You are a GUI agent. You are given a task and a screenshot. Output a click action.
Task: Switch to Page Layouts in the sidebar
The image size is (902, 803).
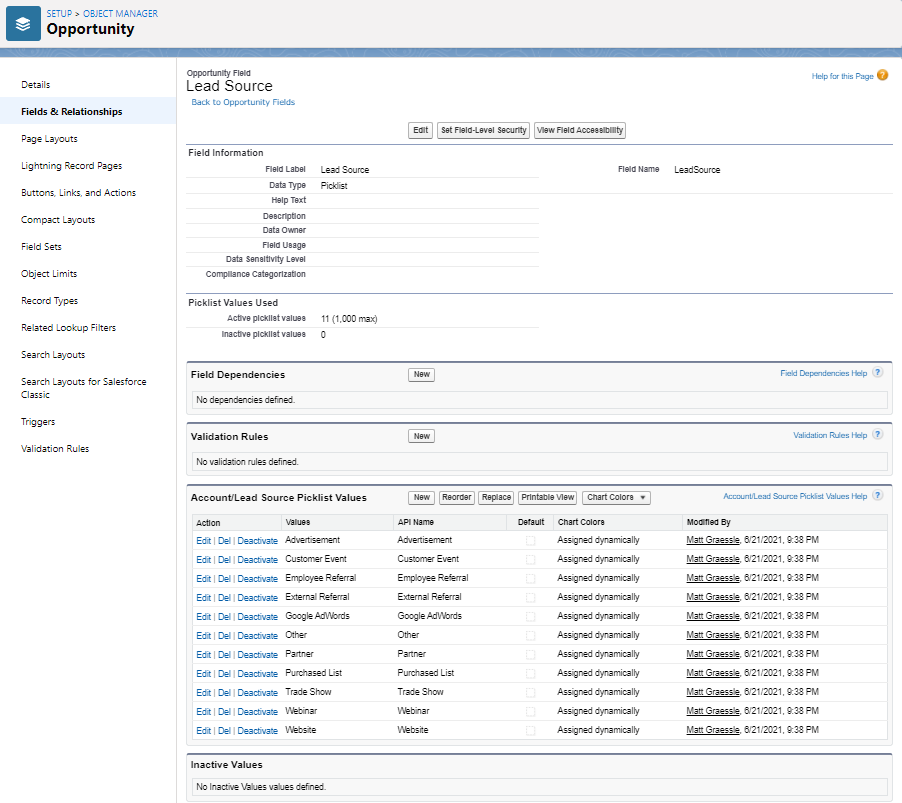49,138
